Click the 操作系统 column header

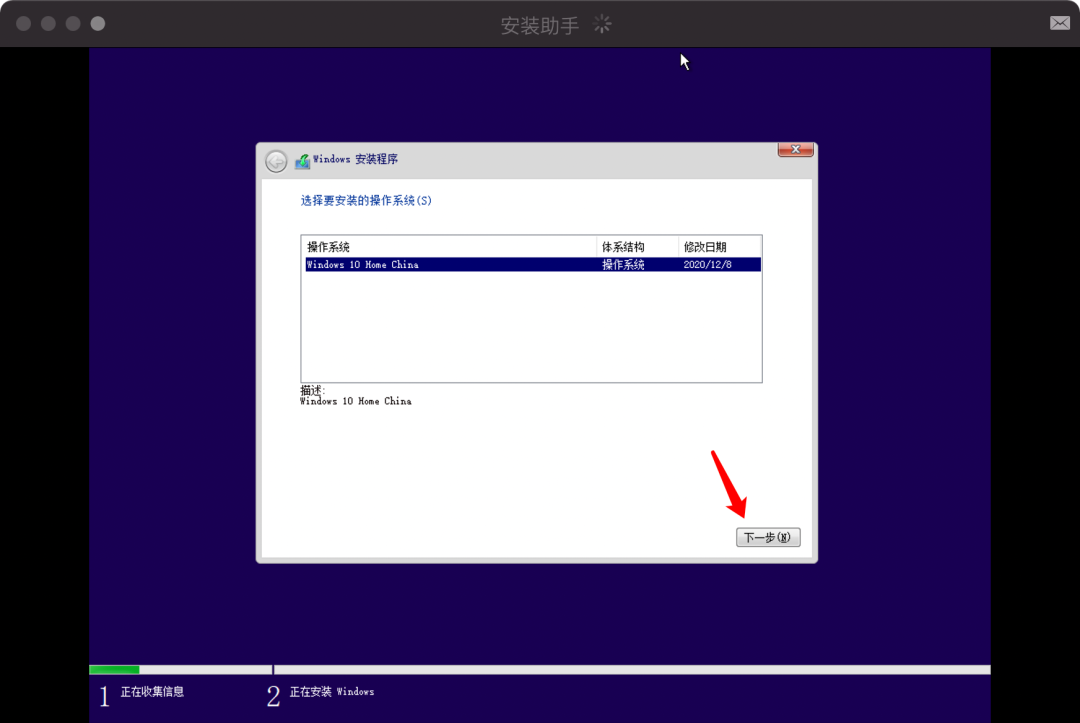tap(450, 247)
